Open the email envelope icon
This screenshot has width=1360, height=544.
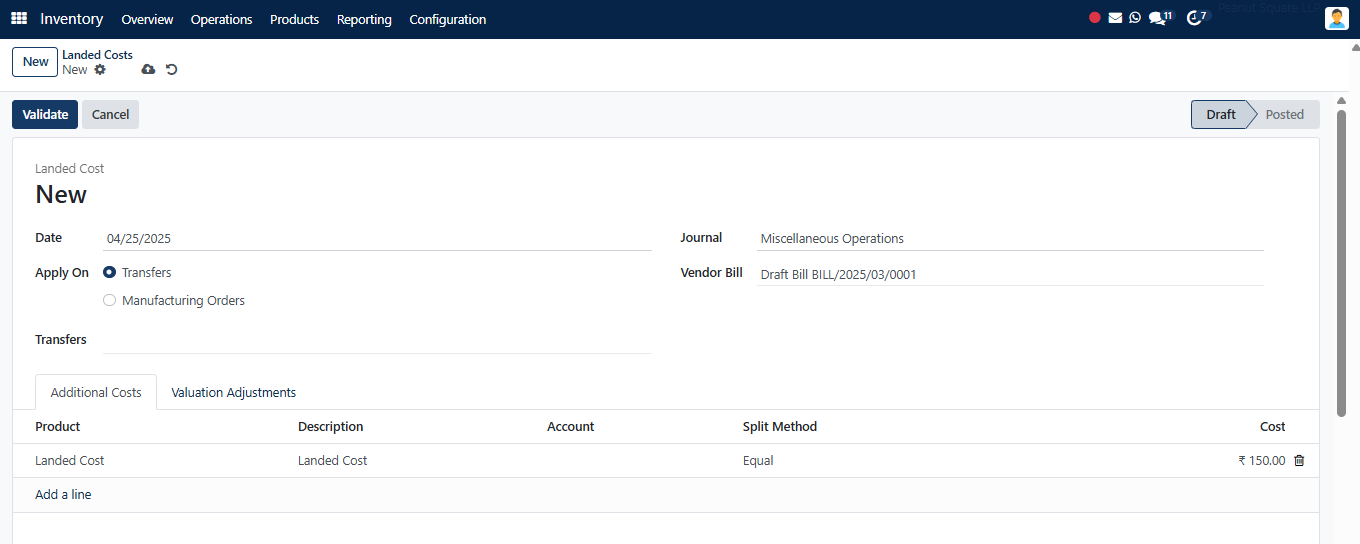click(x=1115, y=18)
